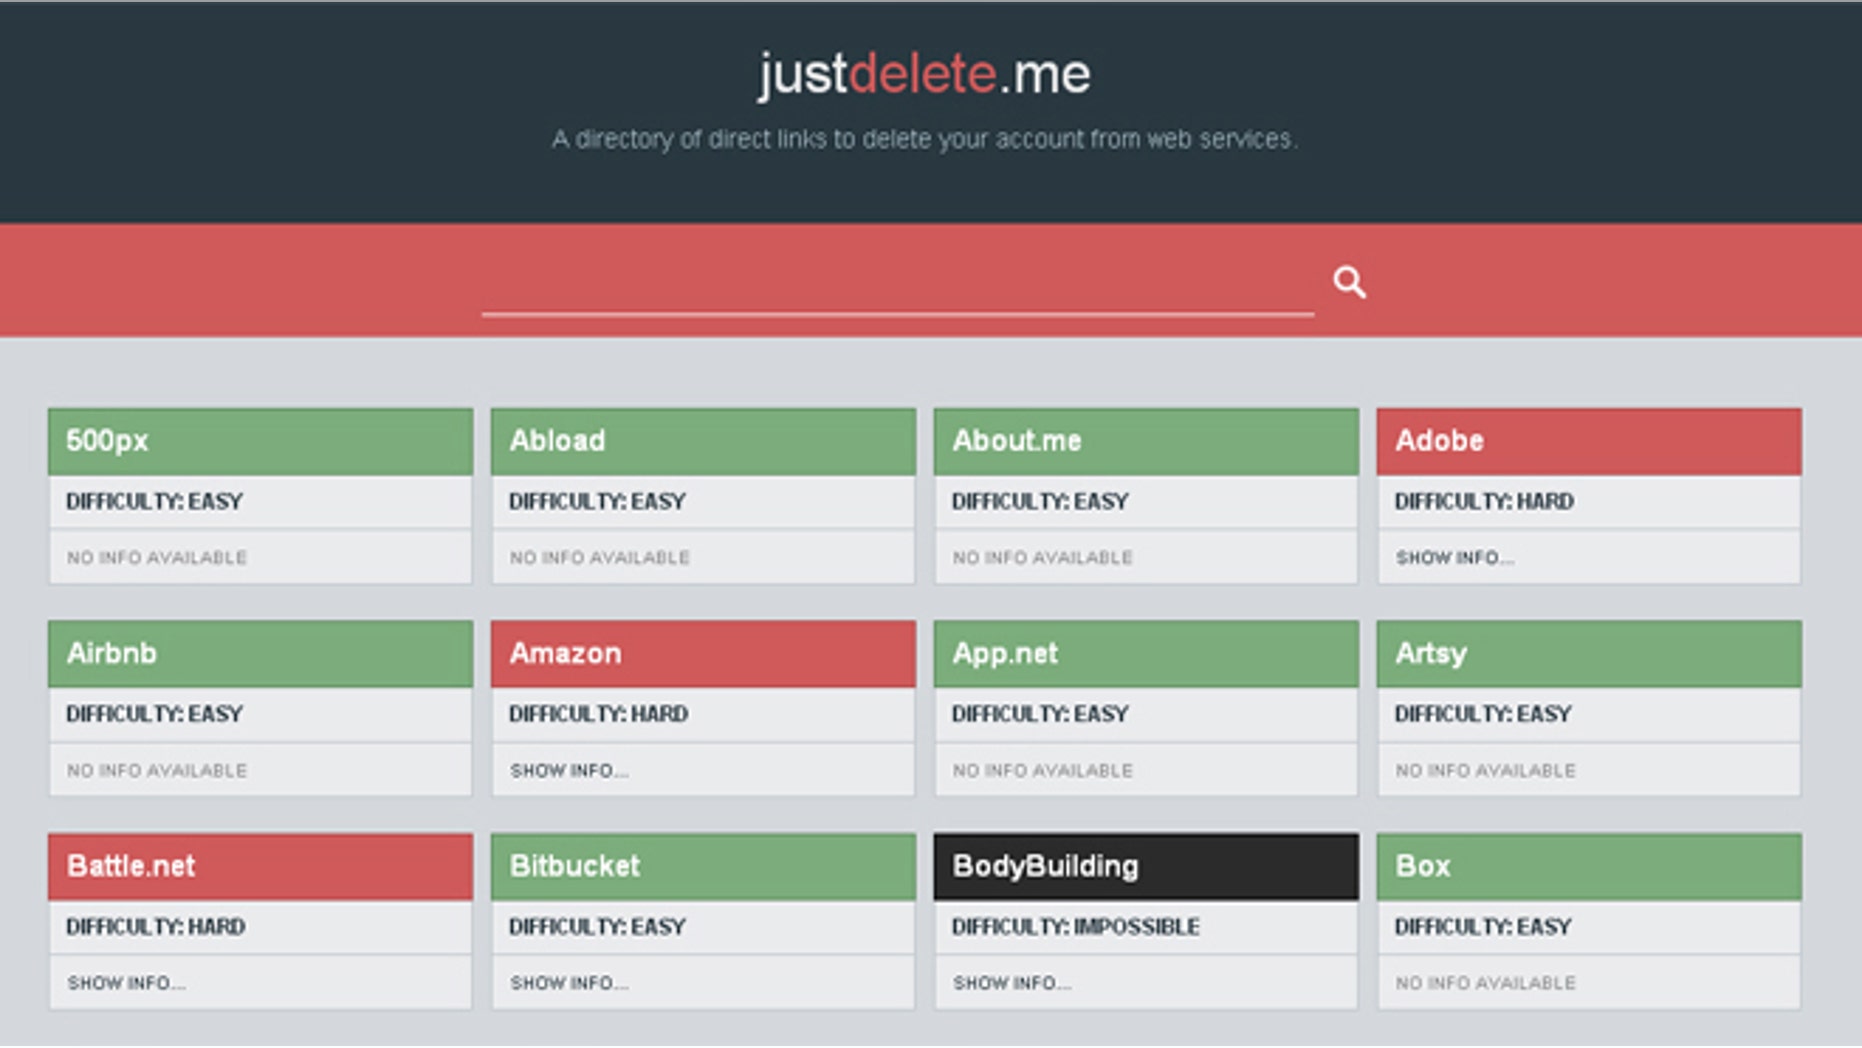Expand Show Info under Amazon
1862x1048 pixels.
point(569,771)
